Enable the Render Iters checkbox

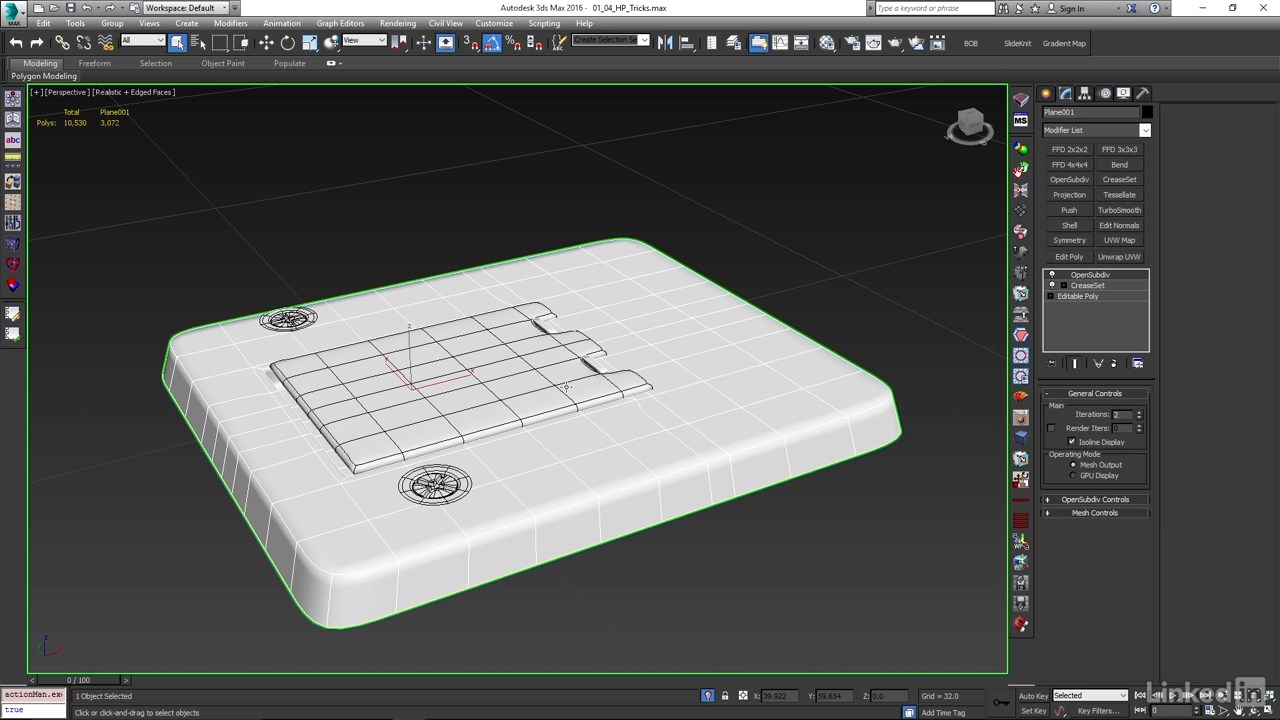click(1051, 428)
